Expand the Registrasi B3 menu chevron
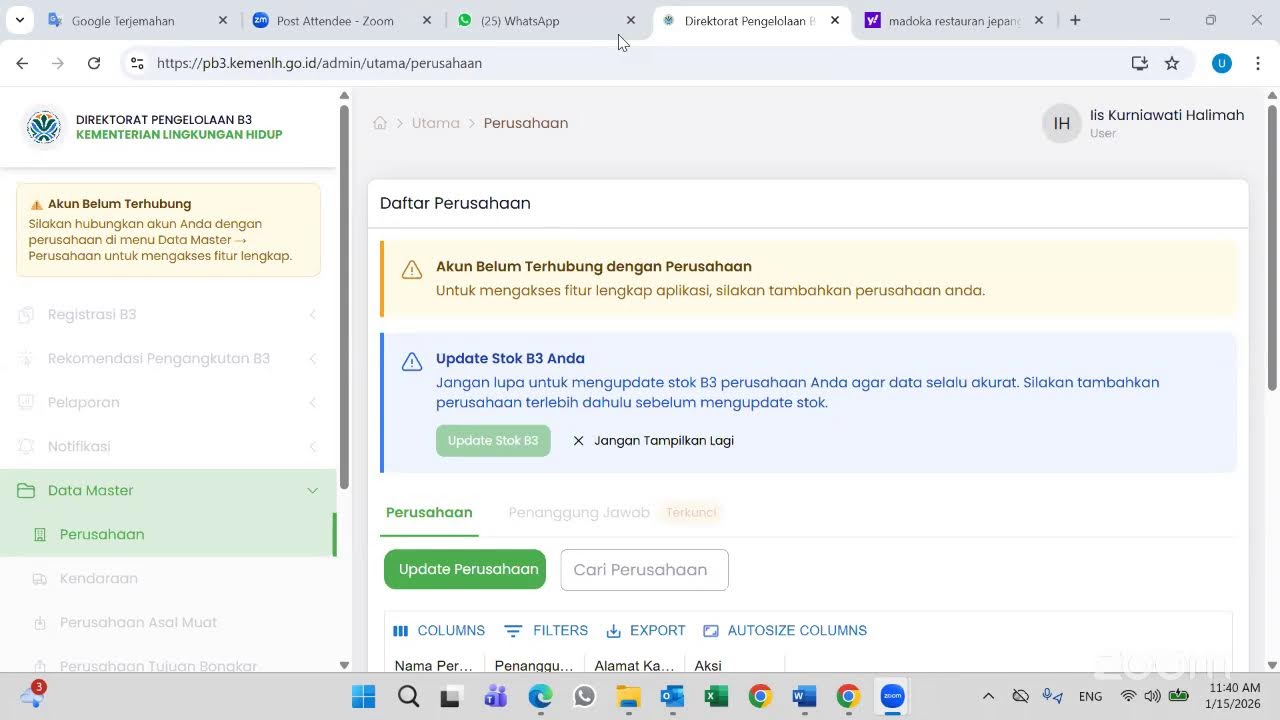The height and width of the screenshot is (720, 1280). click(312, 315)
